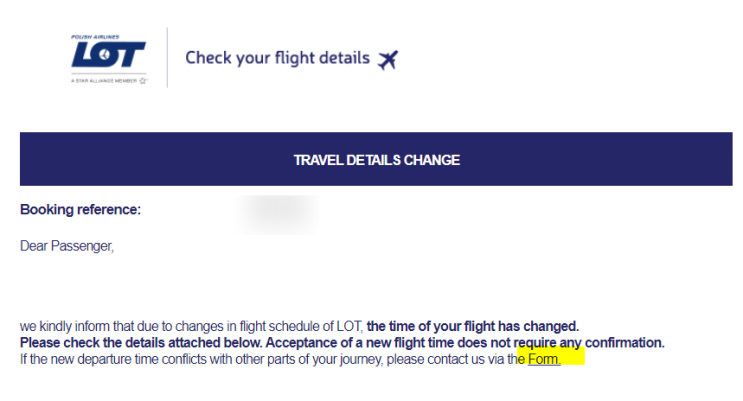Click the Check your flight details heading
The image size is (743, 401).
pos(278,58)
